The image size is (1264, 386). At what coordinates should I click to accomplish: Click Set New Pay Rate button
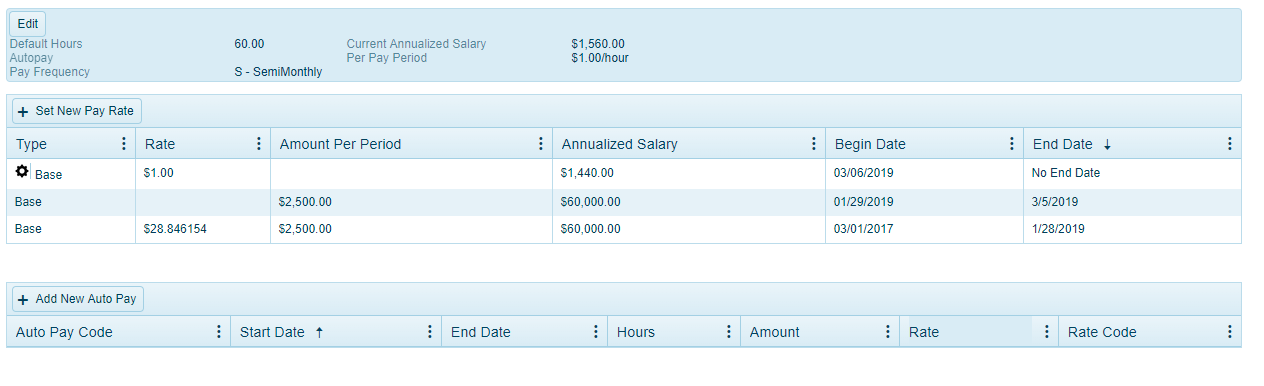[x=77, y=111]
